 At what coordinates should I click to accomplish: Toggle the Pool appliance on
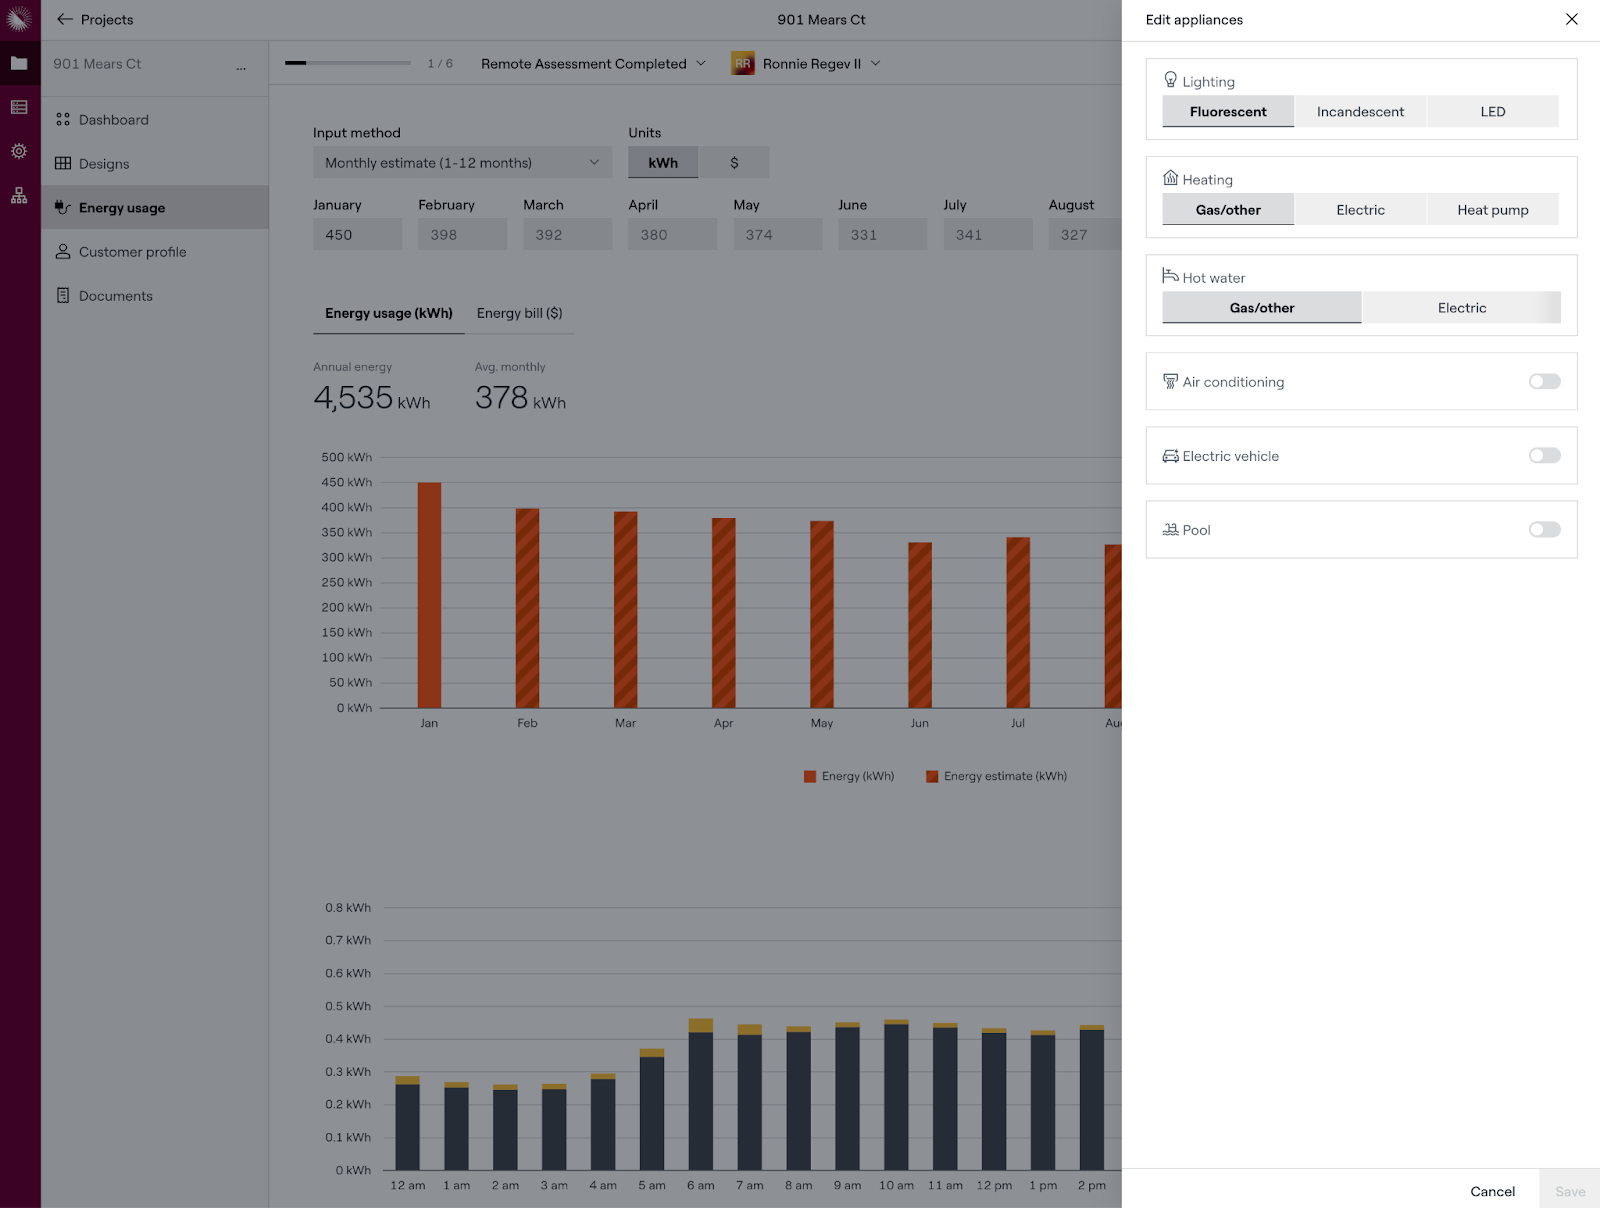click(x=1544, y=530)
